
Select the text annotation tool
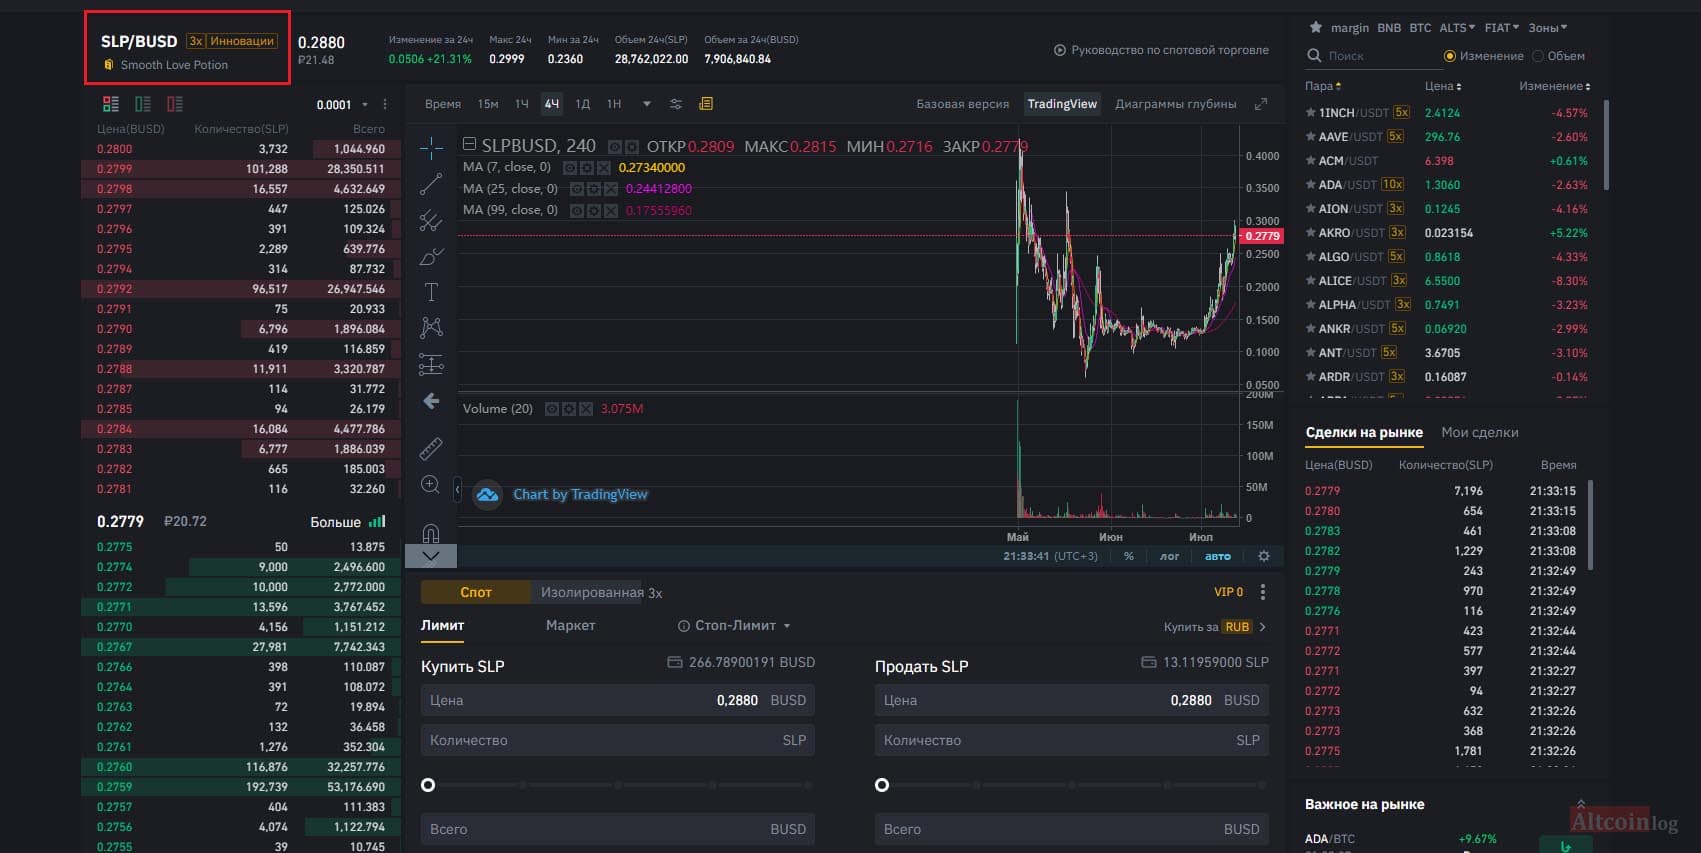point(431,292)
